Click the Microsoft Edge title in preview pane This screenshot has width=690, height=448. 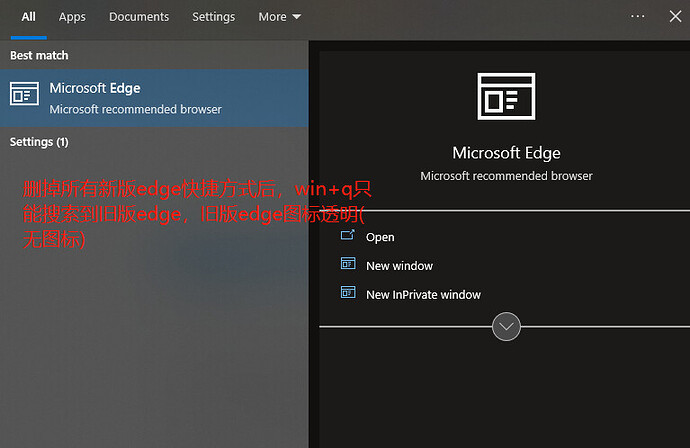tap(506, 153)
